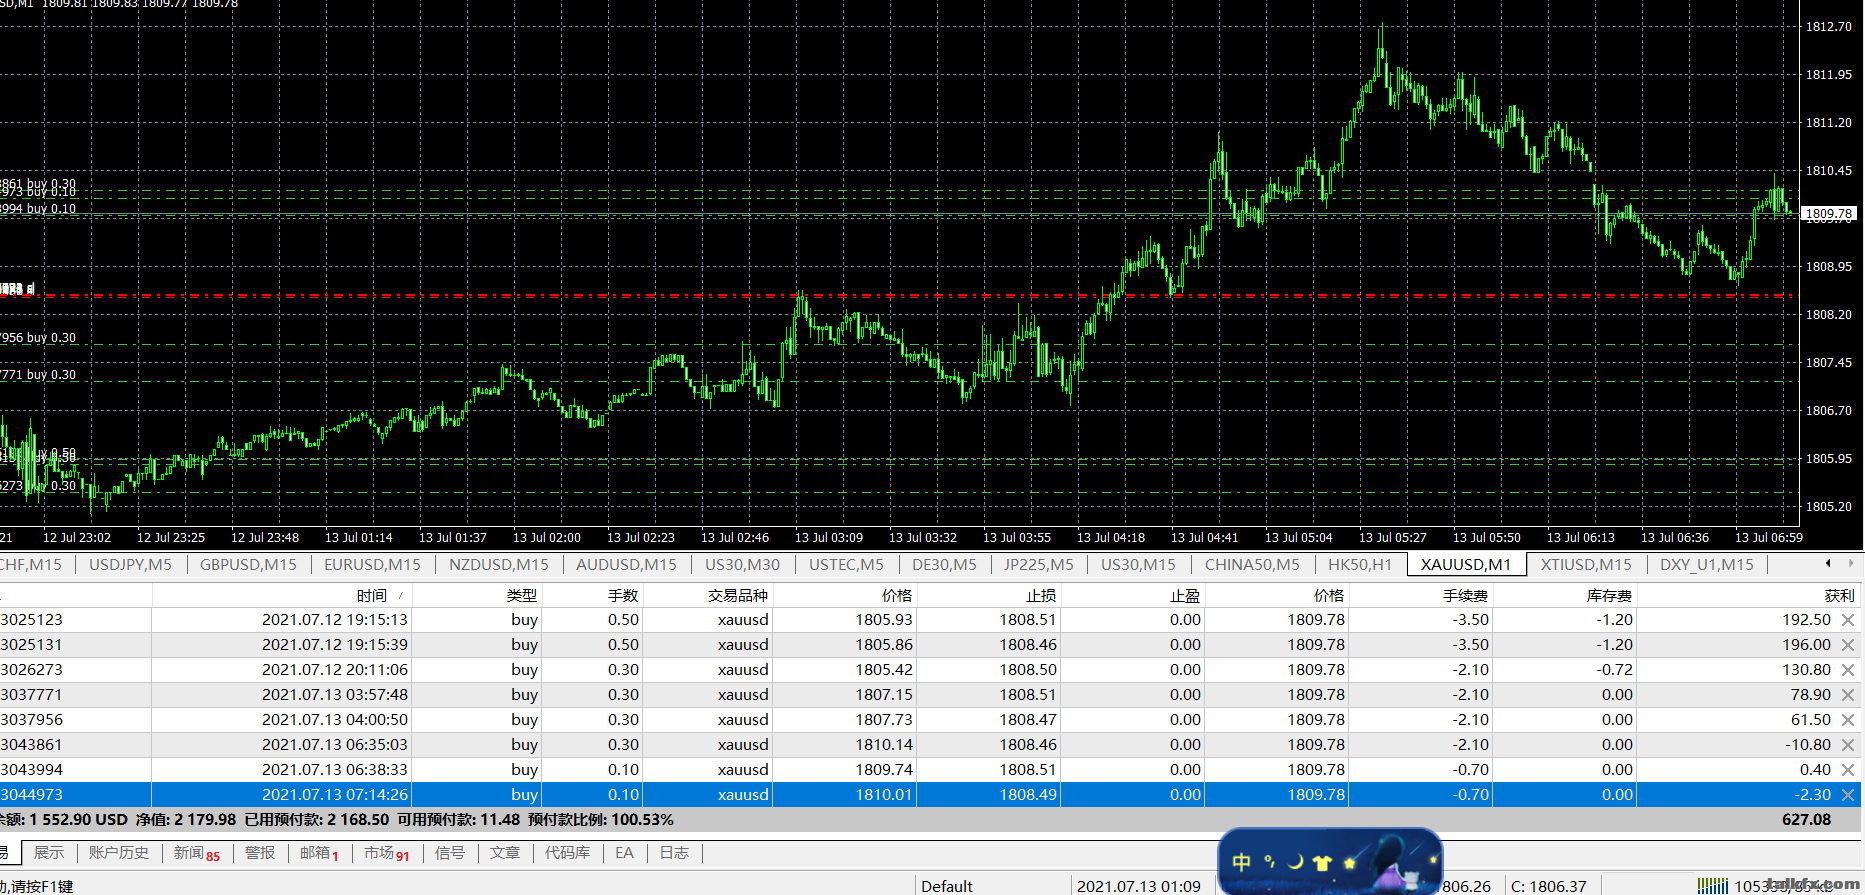Open the DXY_U1,M15 chart tab
This screenshot has width=1865, height=895.
[x=1706, y=565]
